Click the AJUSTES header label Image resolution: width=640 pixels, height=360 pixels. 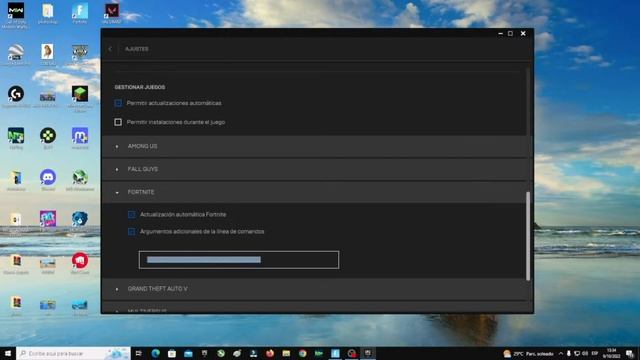click(137, 49)
